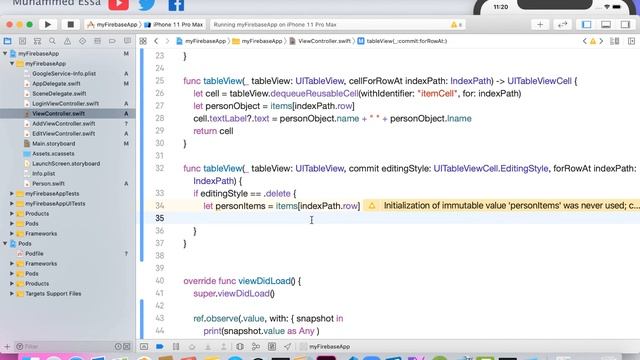Jump to previous issue arrow
This screenshot has width=640, height=360.
(584, 41)
